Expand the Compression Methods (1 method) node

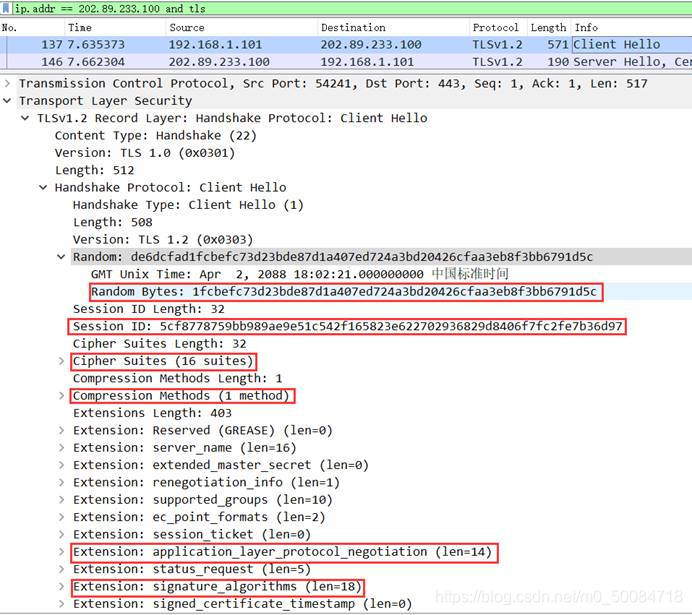(x=61, y=396)
